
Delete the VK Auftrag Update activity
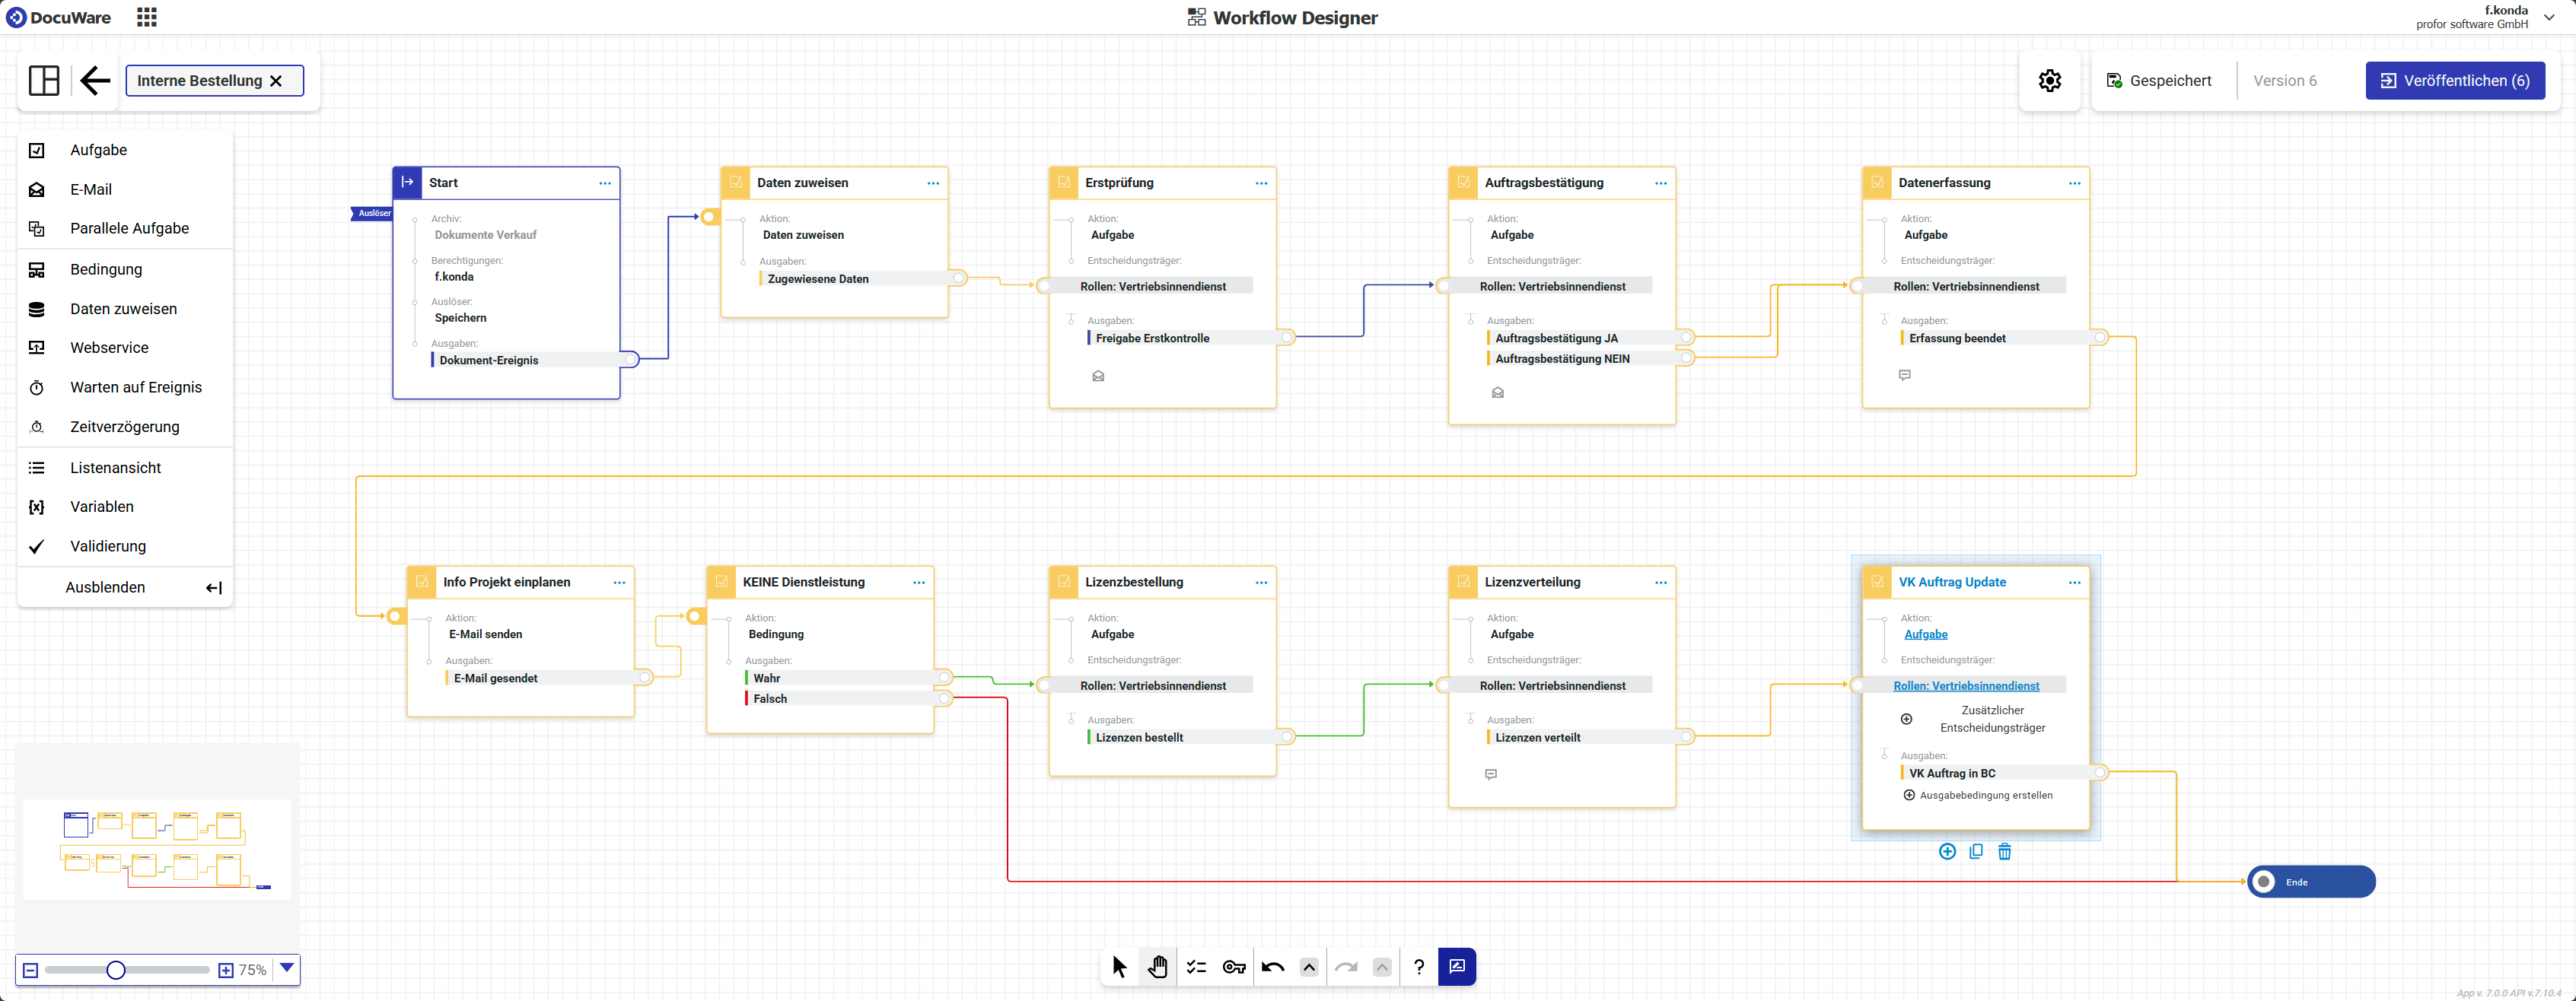click(x=2004, y=852)
